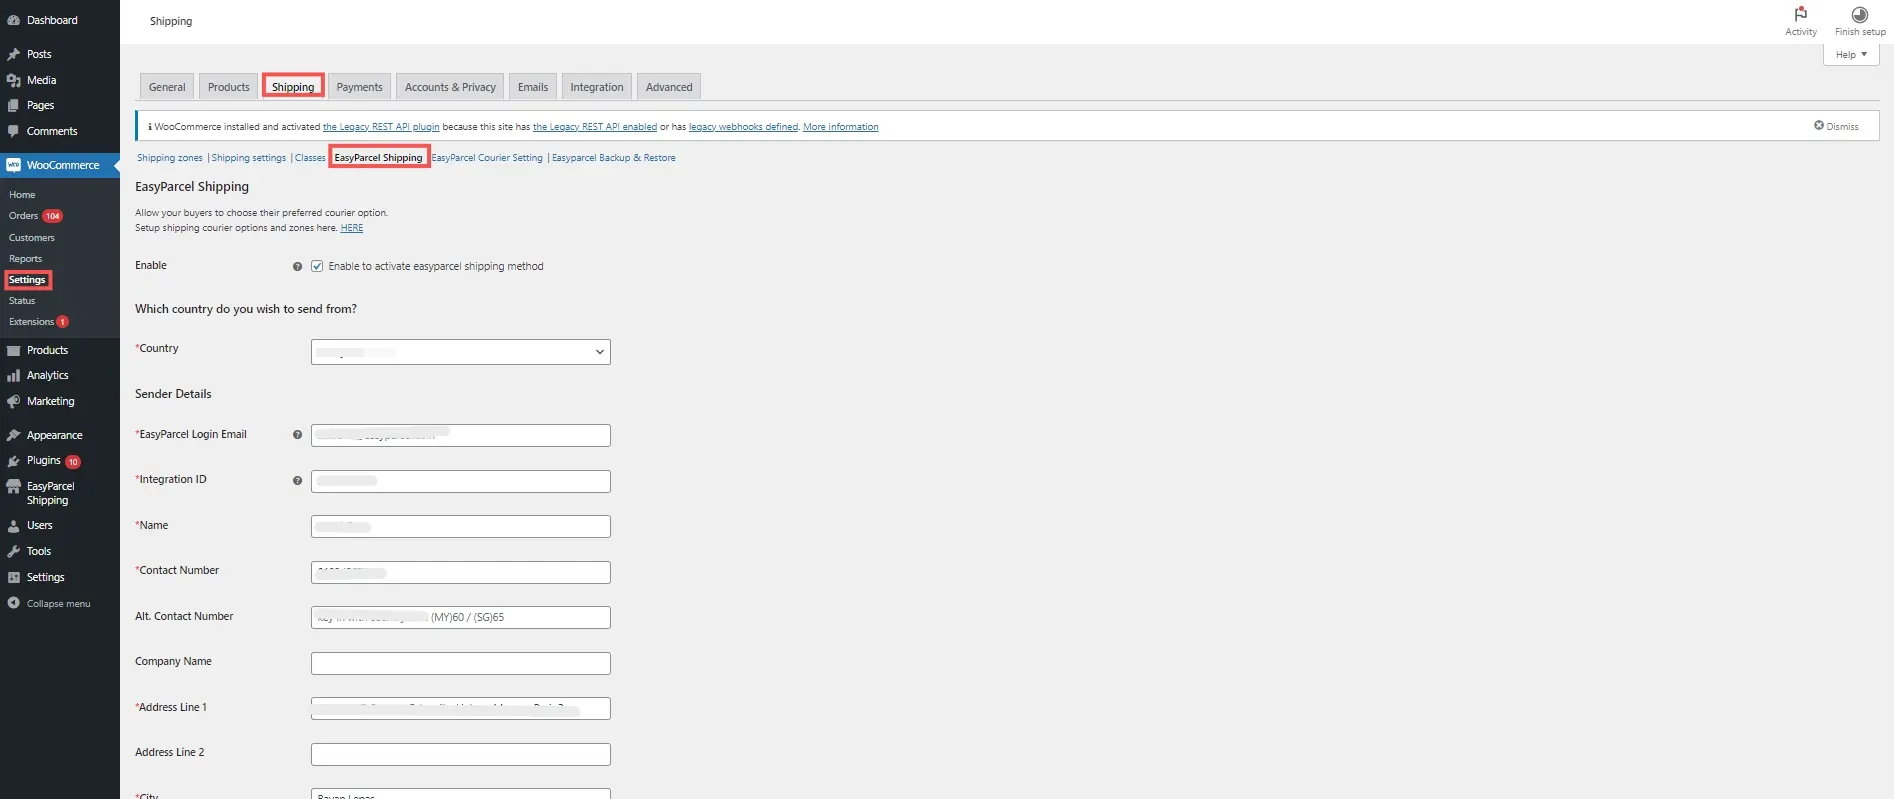Click the Pages icon in sidebar
This screenshot has width=1894, height=799.
(x=13, y=105)
